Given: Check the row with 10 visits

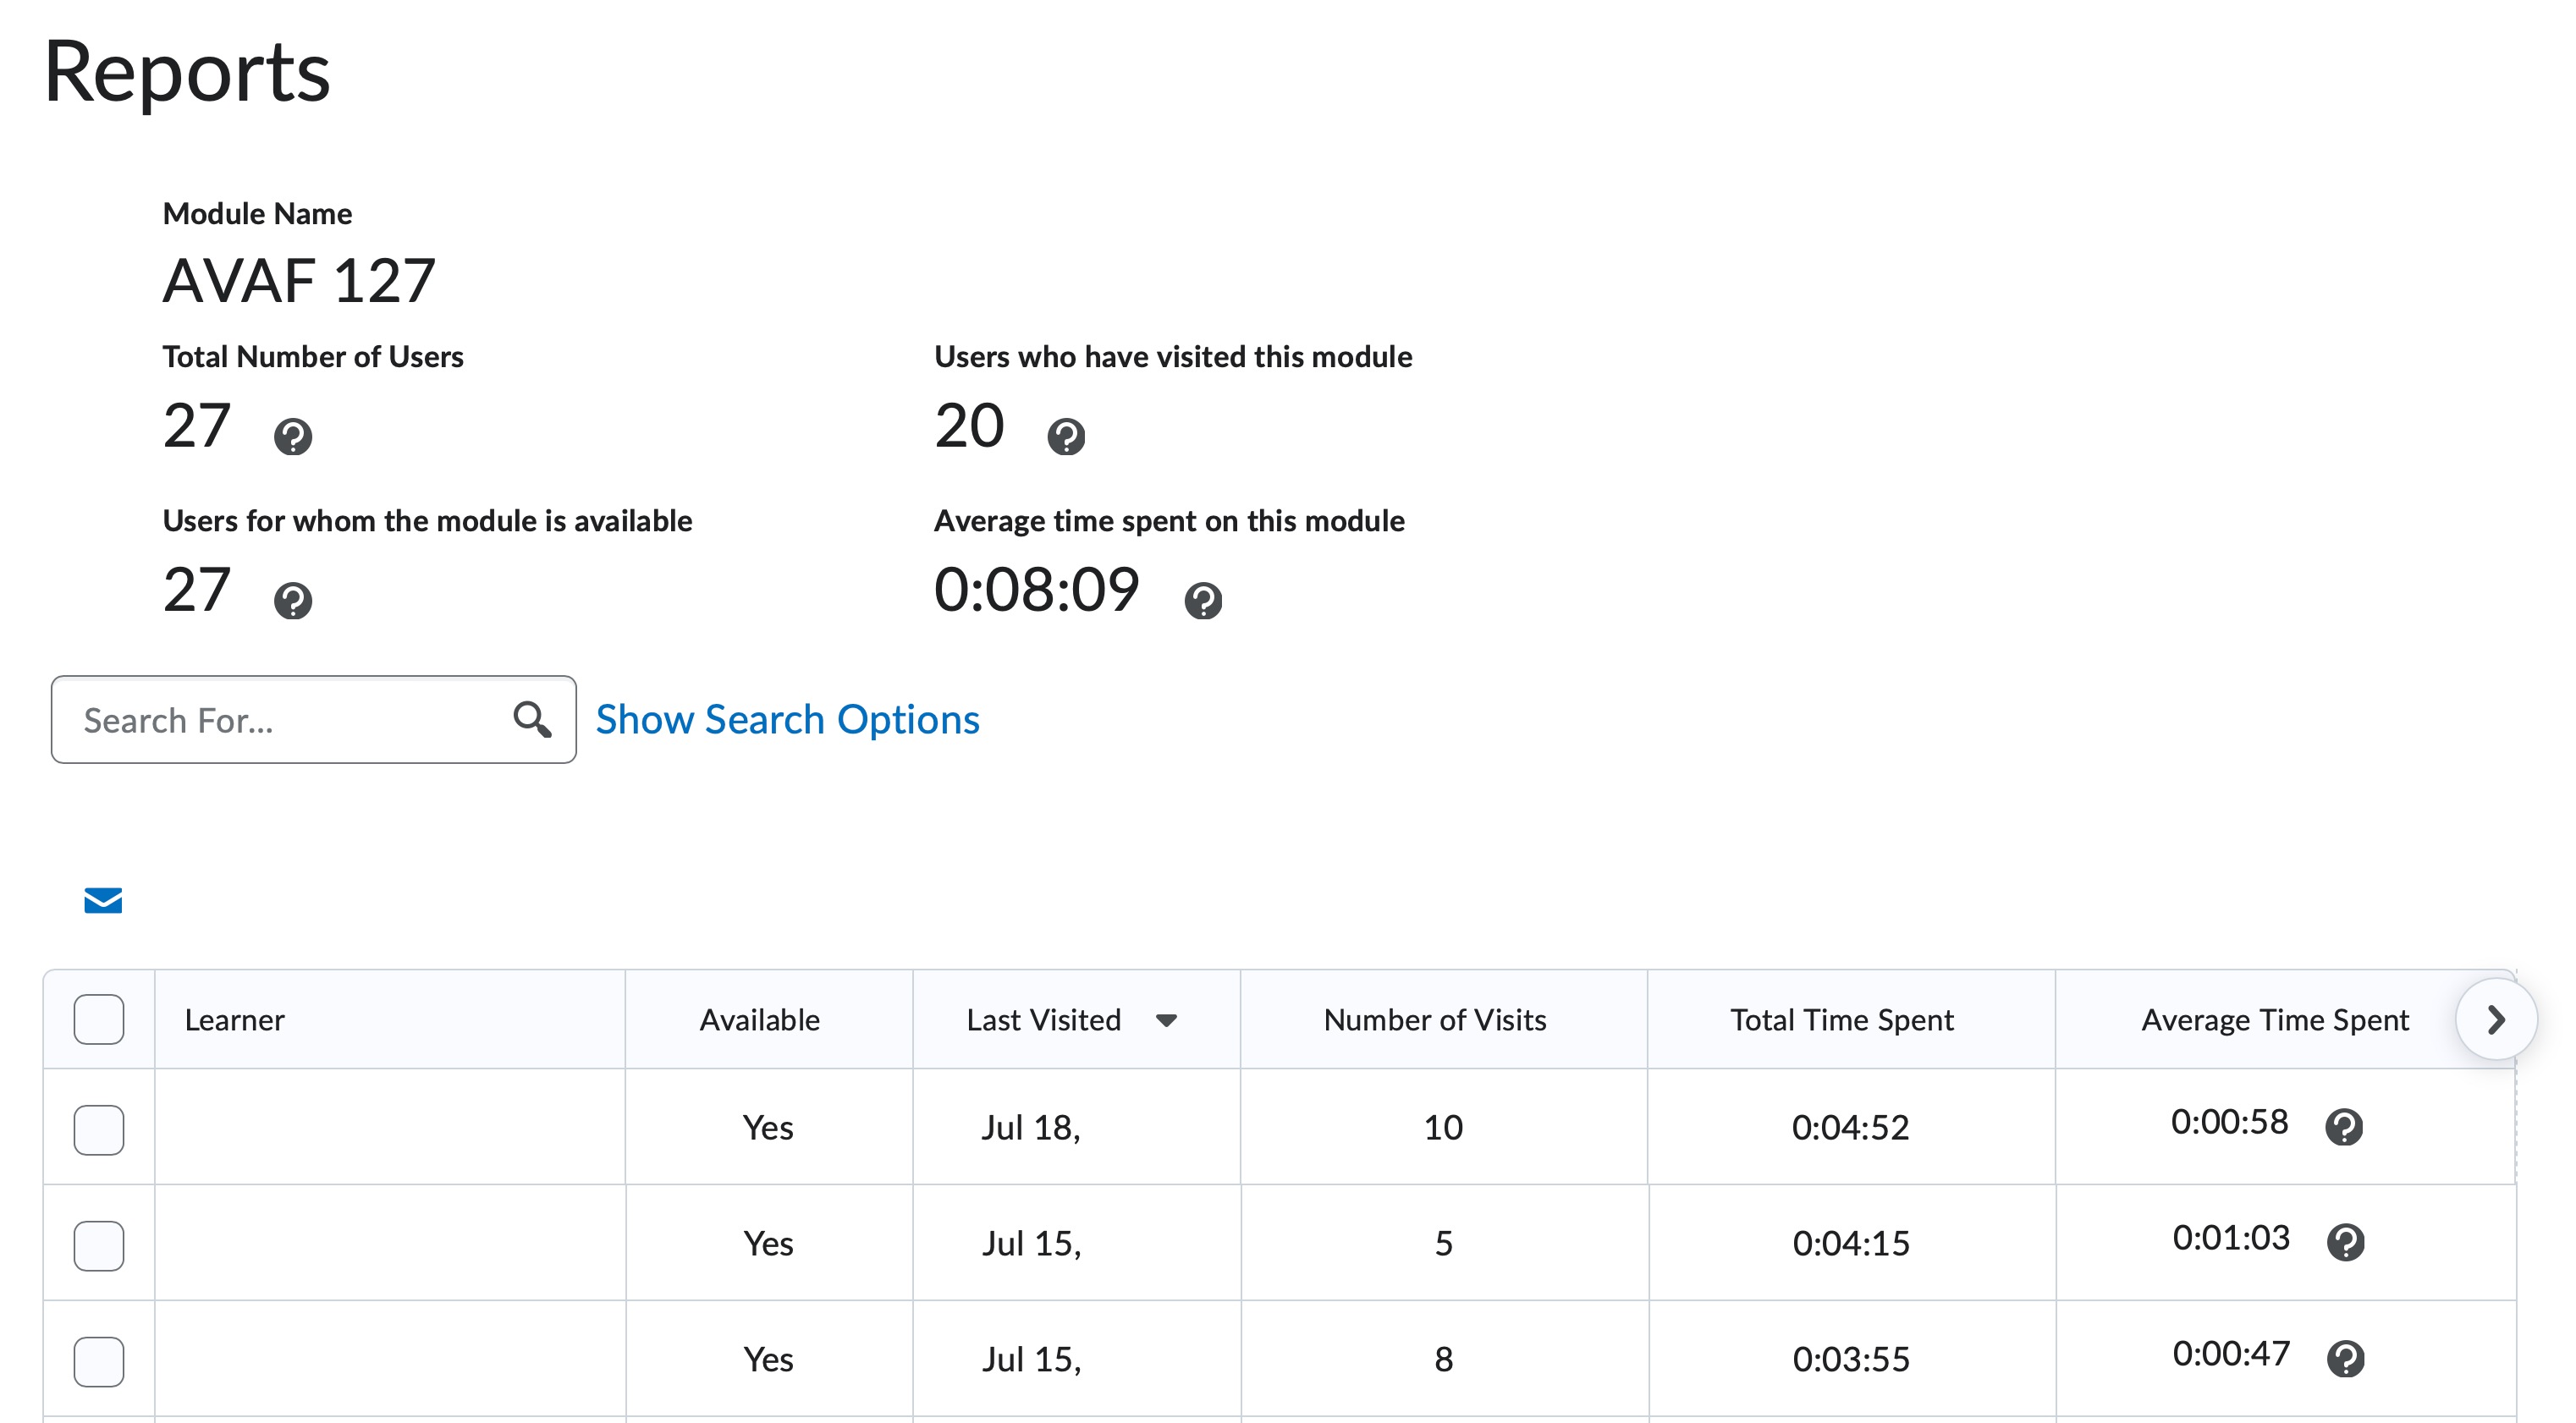Looking at the screenshot, I should pos(99,1129).
